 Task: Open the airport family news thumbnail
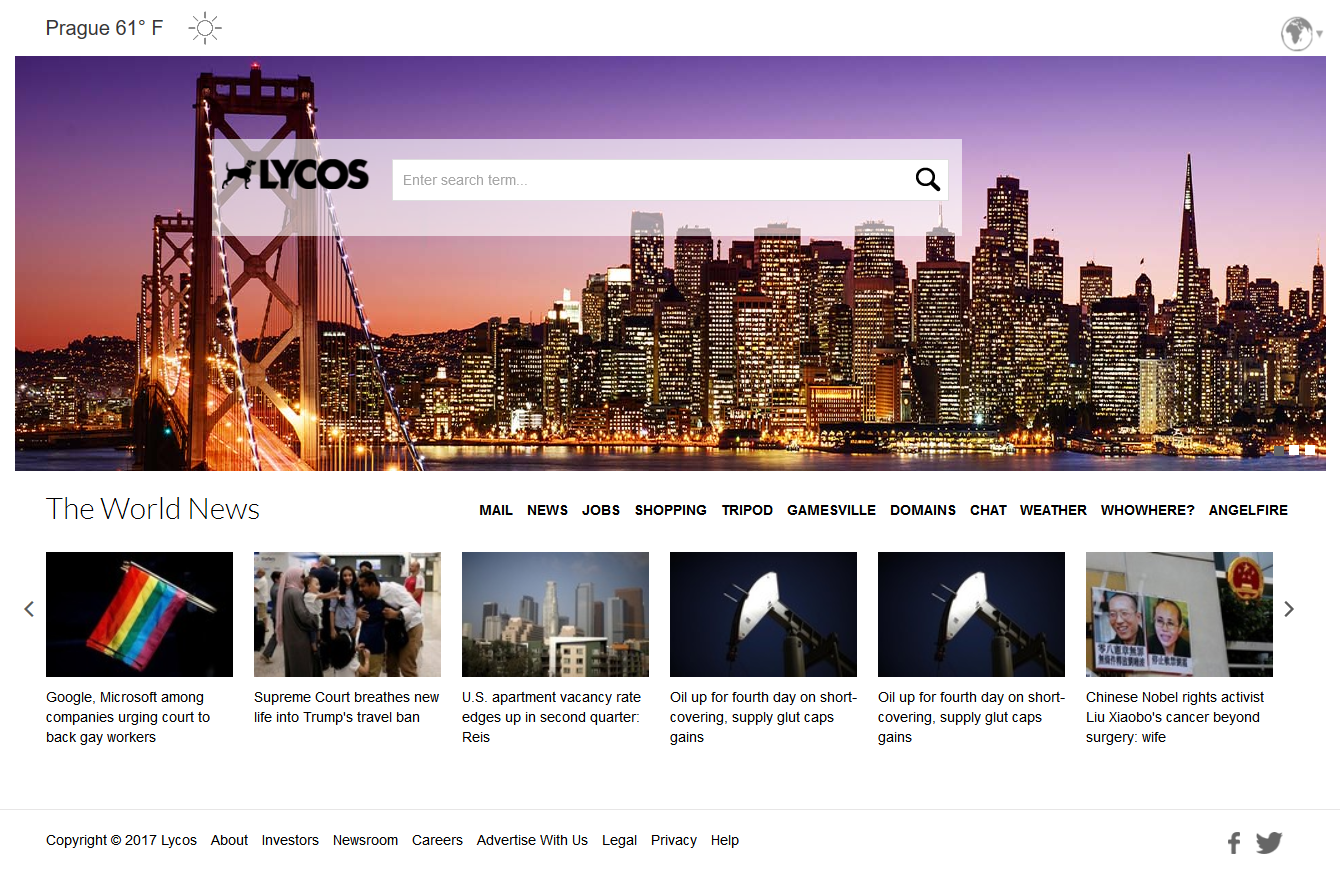point(347,614)
